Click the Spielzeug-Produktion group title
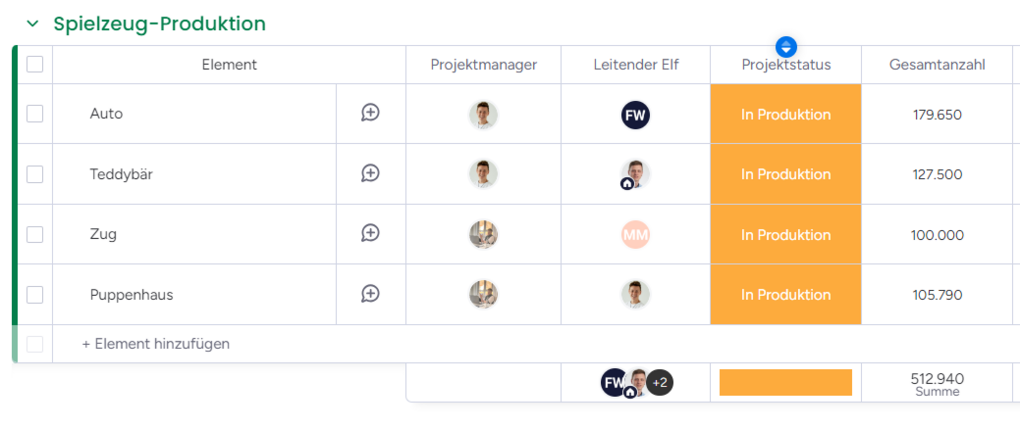Screen dimensions: 1020x429 coord(159,23)
